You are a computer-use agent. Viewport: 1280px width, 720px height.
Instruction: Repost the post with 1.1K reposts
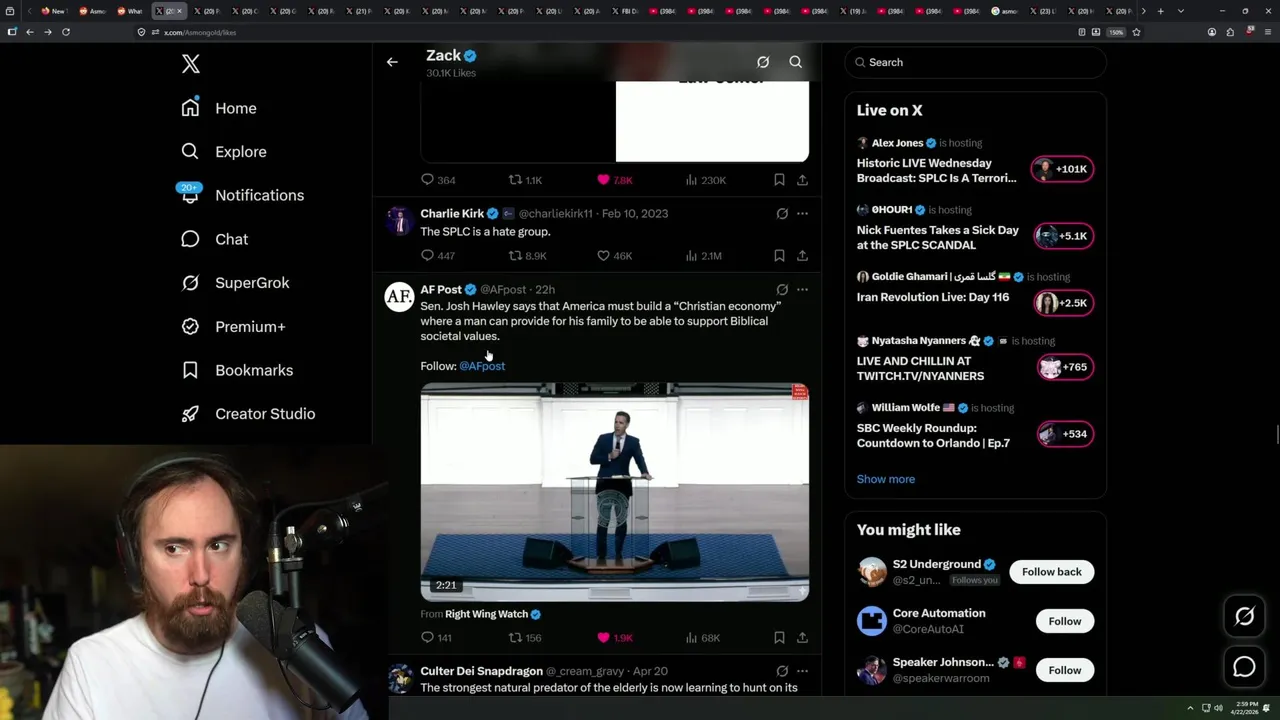[525, 180]
